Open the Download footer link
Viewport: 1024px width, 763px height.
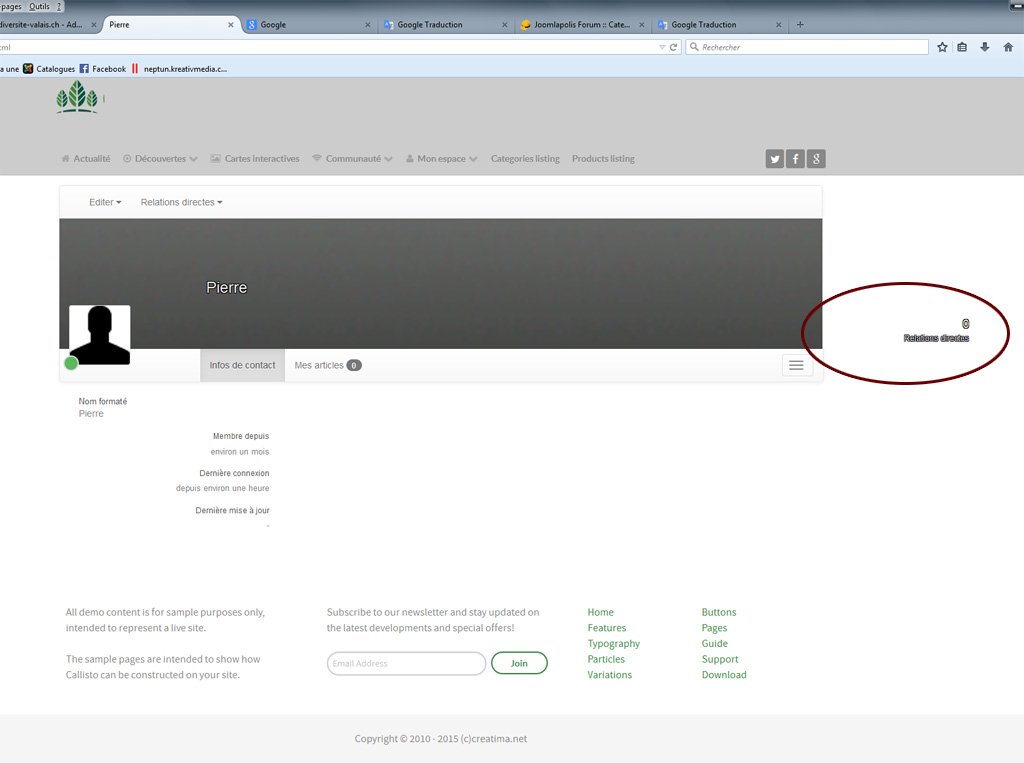(724, 675)
